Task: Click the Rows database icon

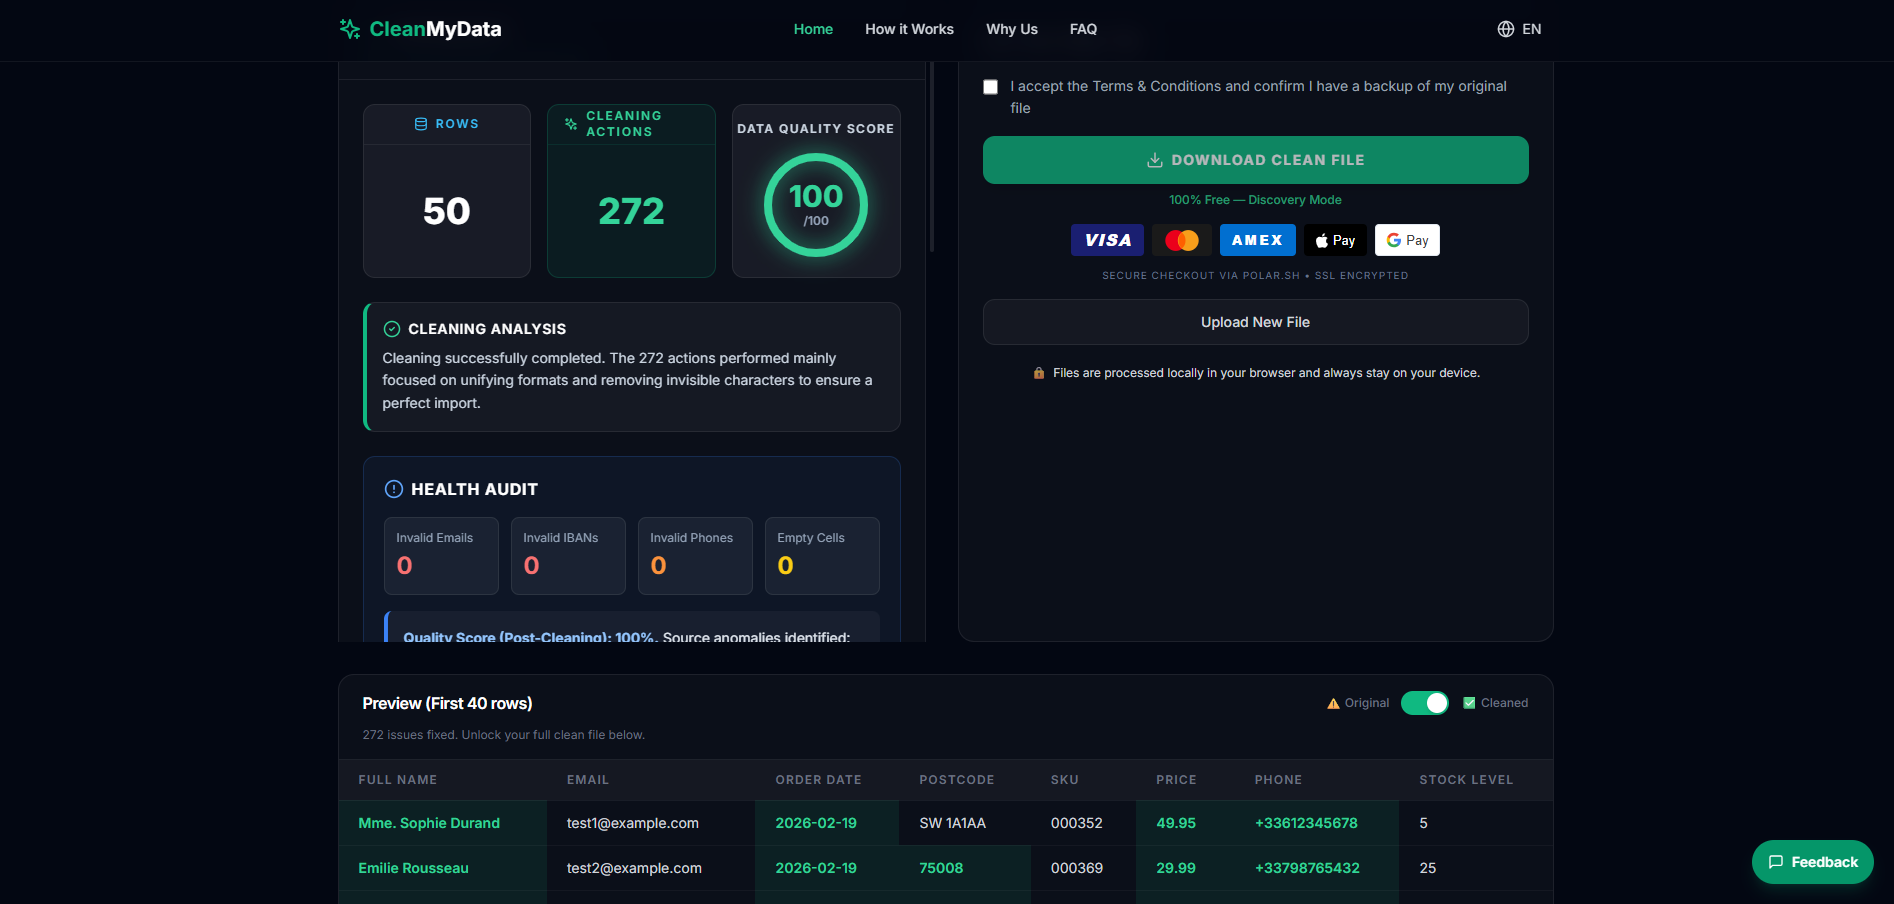Action: (421, 124)
